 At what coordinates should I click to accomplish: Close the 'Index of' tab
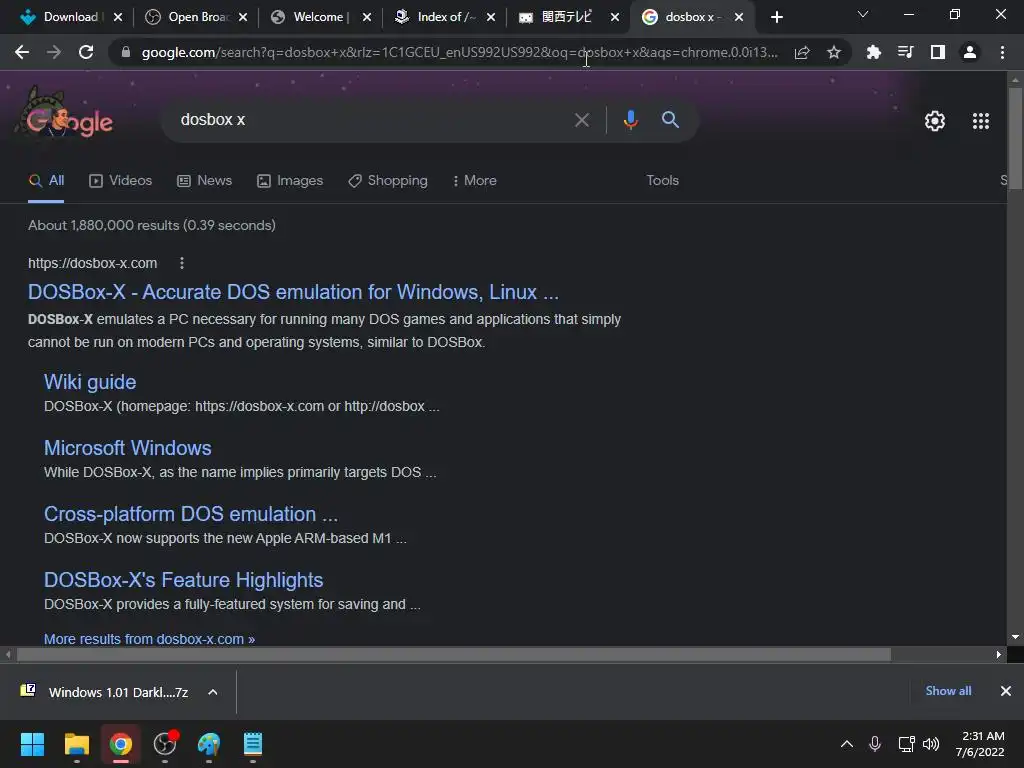(x=491, y=17)
